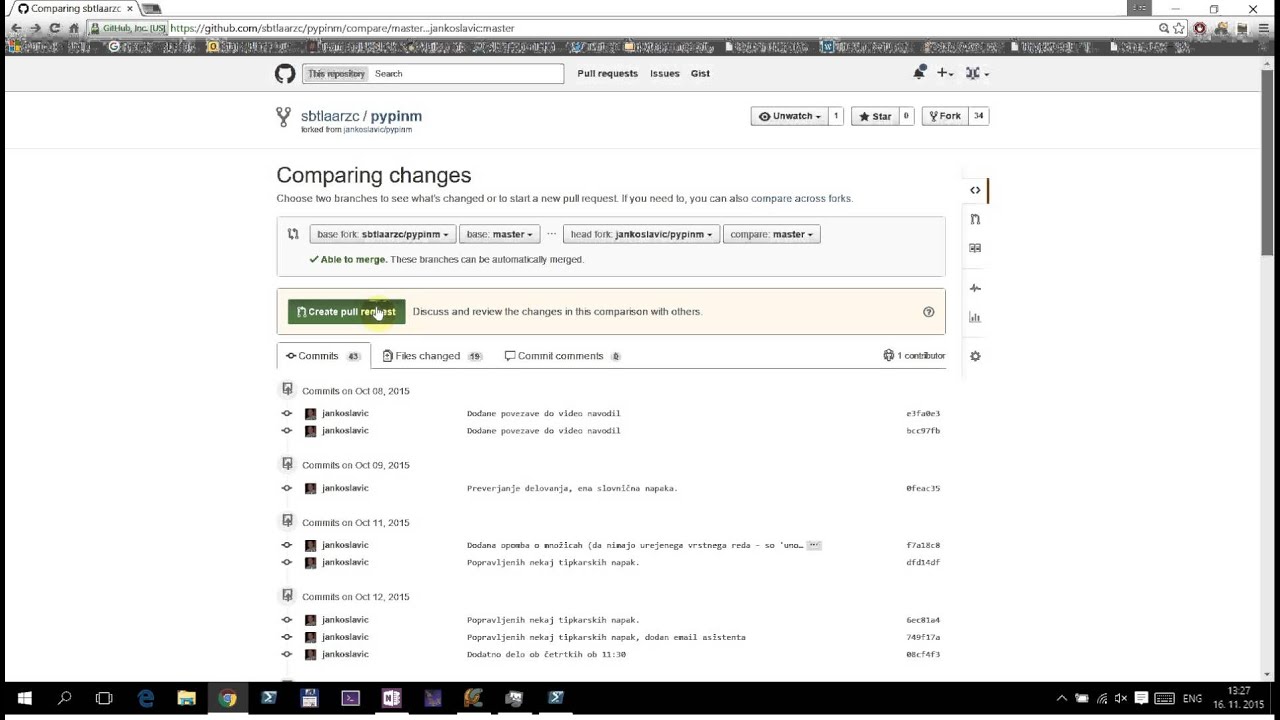Open Gist in the top navigation

pos(700,73)
